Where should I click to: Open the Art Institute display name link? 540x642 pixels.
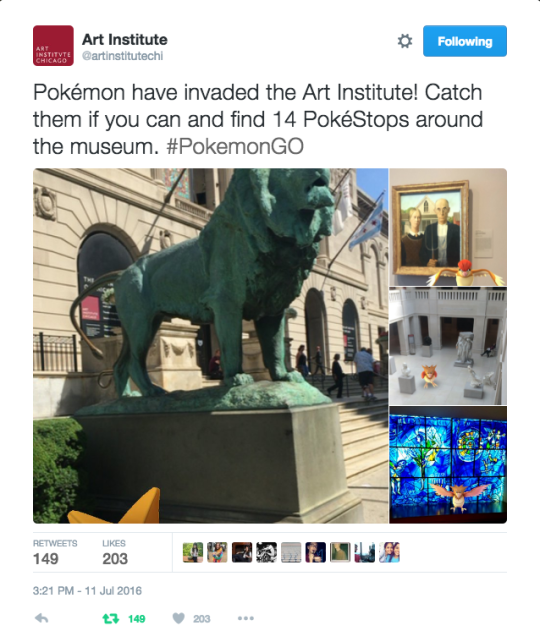click(x=125, y=39)
